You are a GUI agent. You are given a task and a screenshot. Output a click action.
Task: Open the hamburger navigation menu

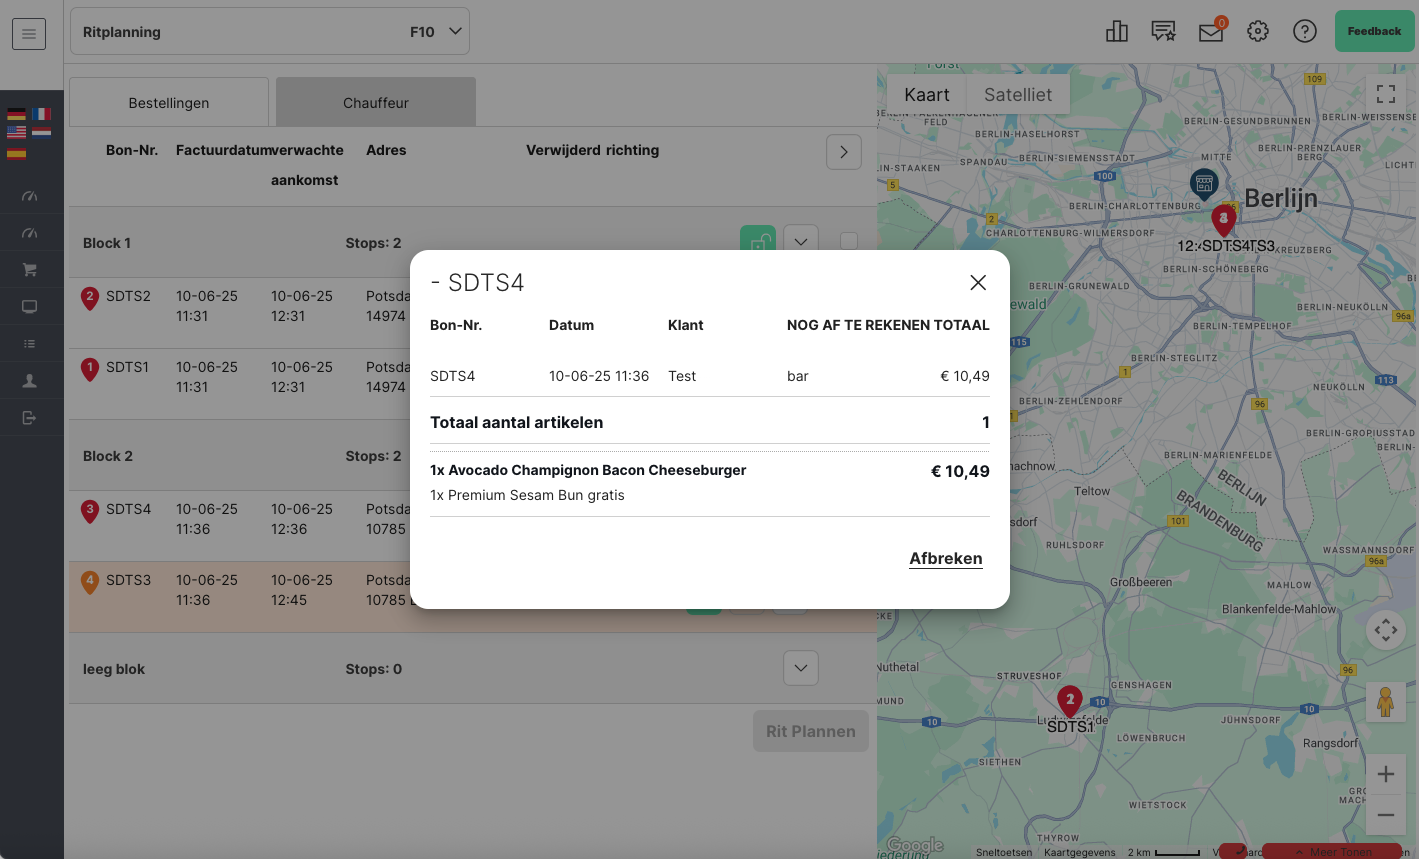click(29, 34)
